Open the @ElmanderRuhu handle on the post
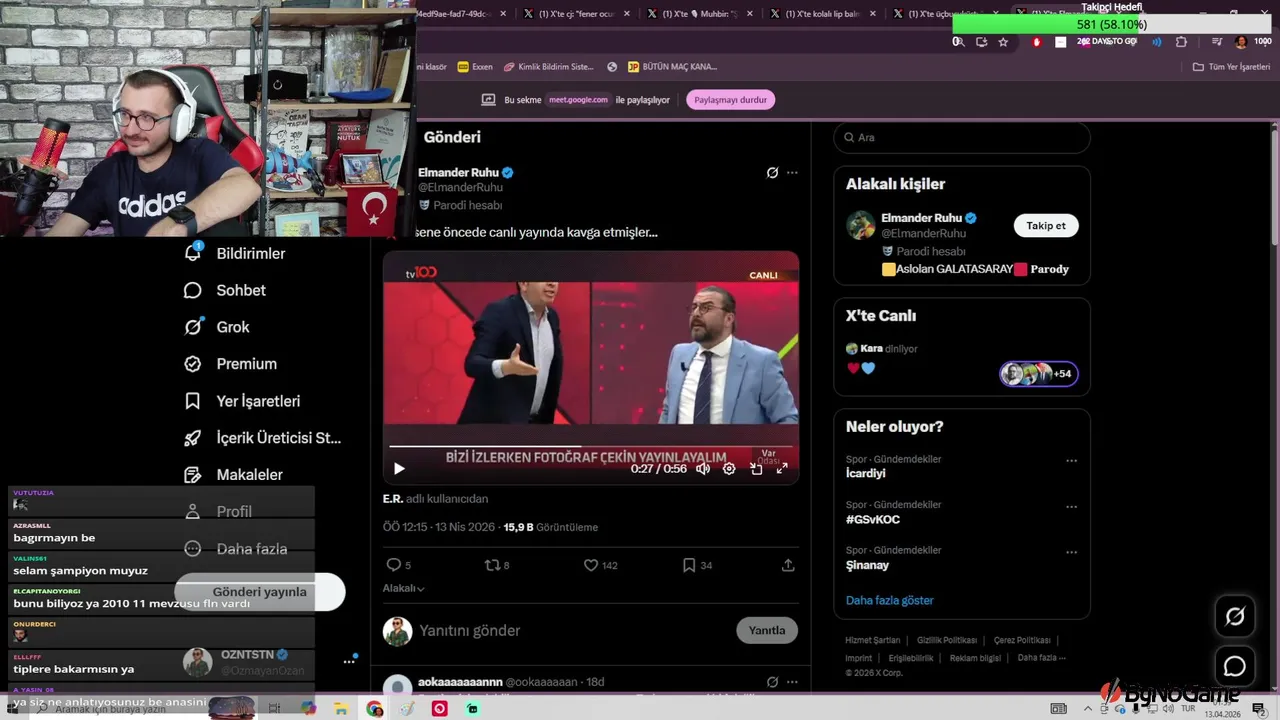 click(460, 187)
